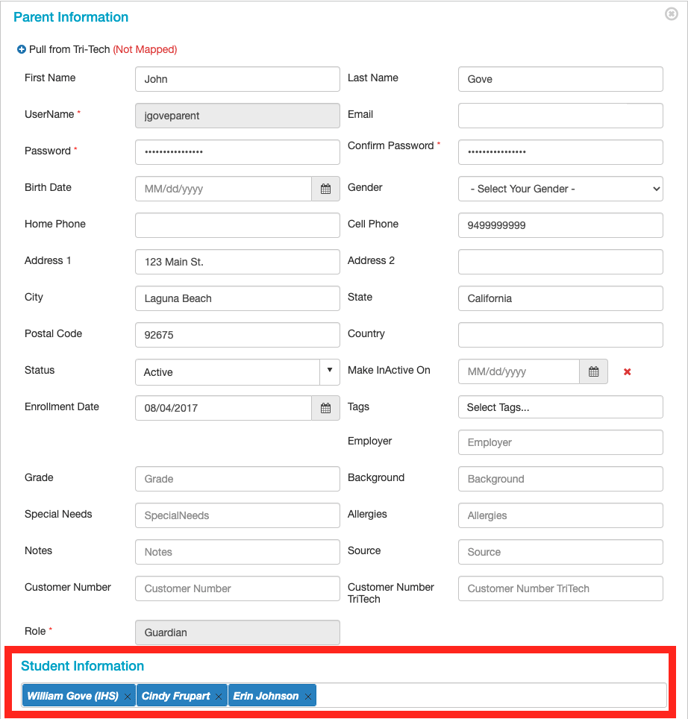
Task: Click the First Name field containing John
Action: coord(237,79)
